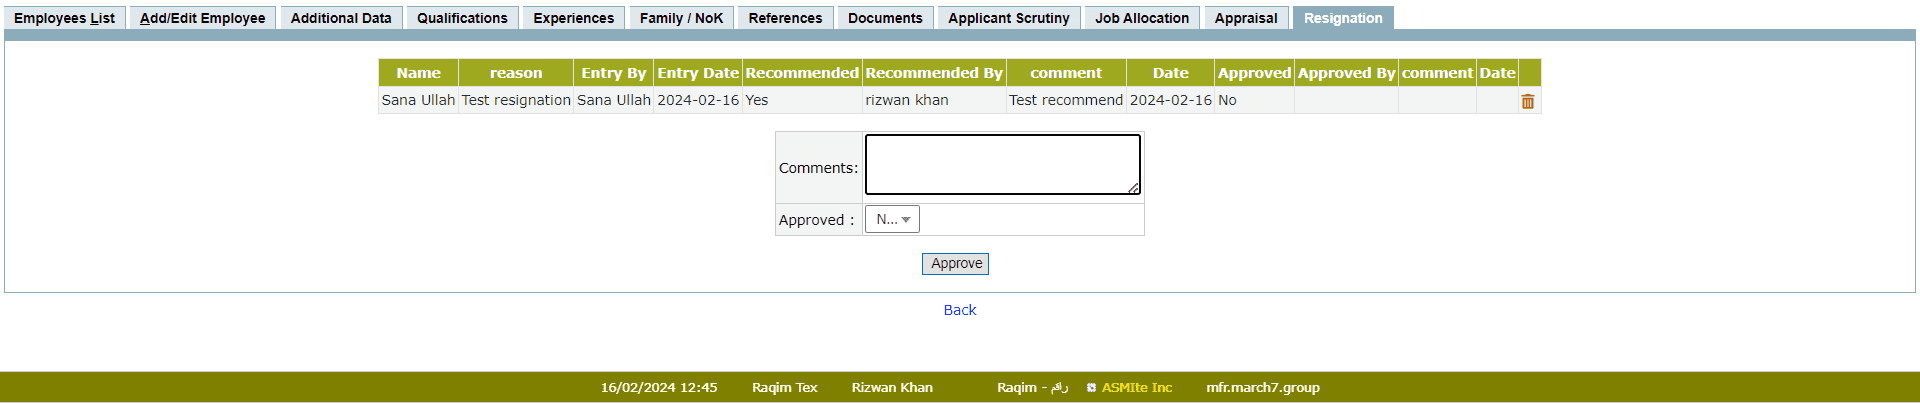Open the Add/Edit Employee tab
This screenshot has height=403, width=1920.
[202, 18]
